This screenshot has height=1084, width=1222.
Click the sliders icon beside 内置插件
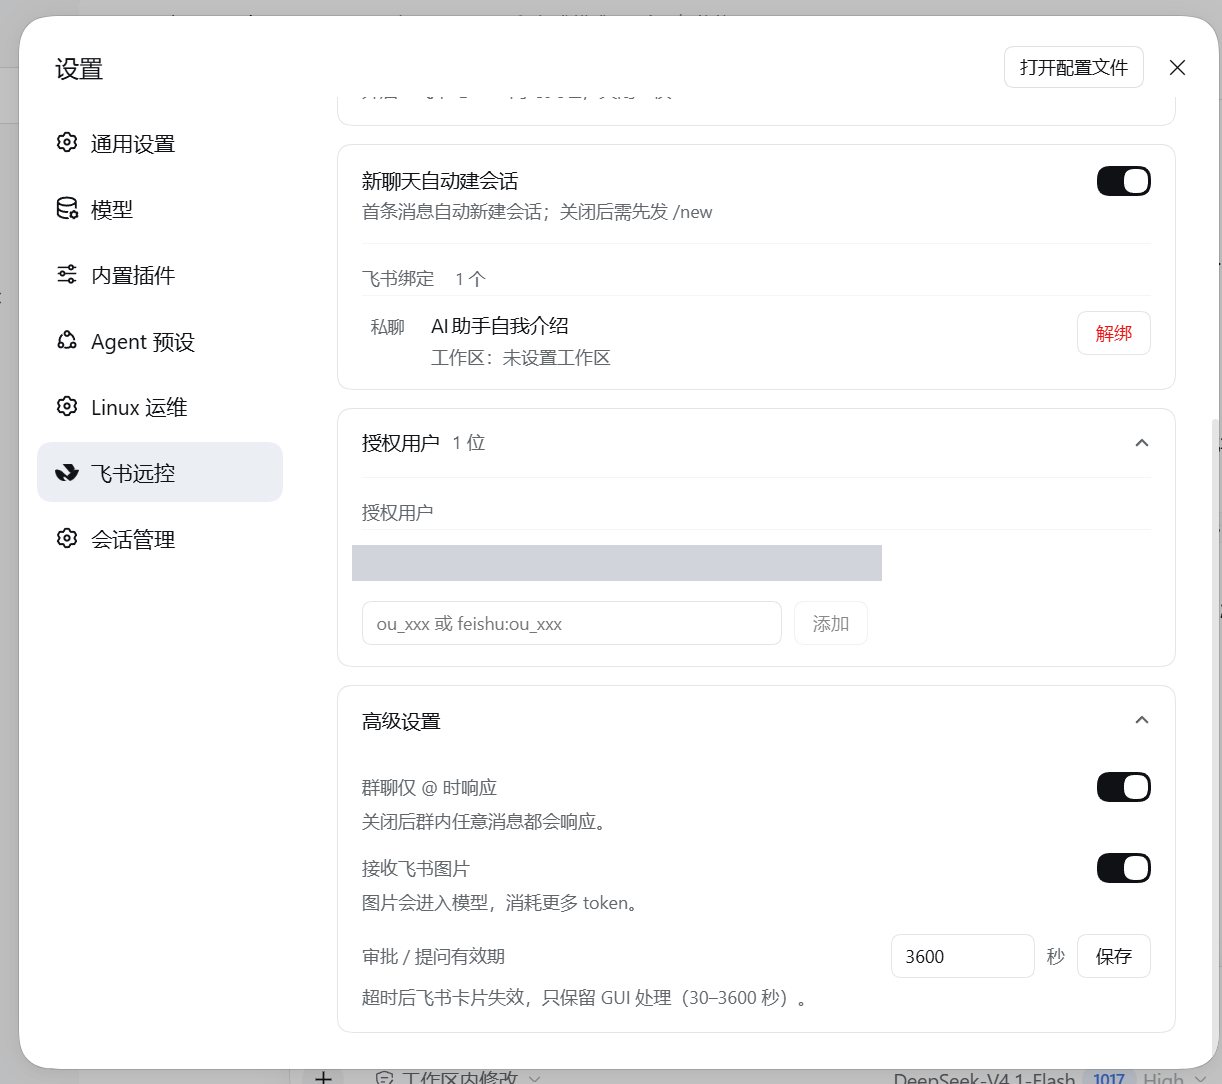pos(67,275)
